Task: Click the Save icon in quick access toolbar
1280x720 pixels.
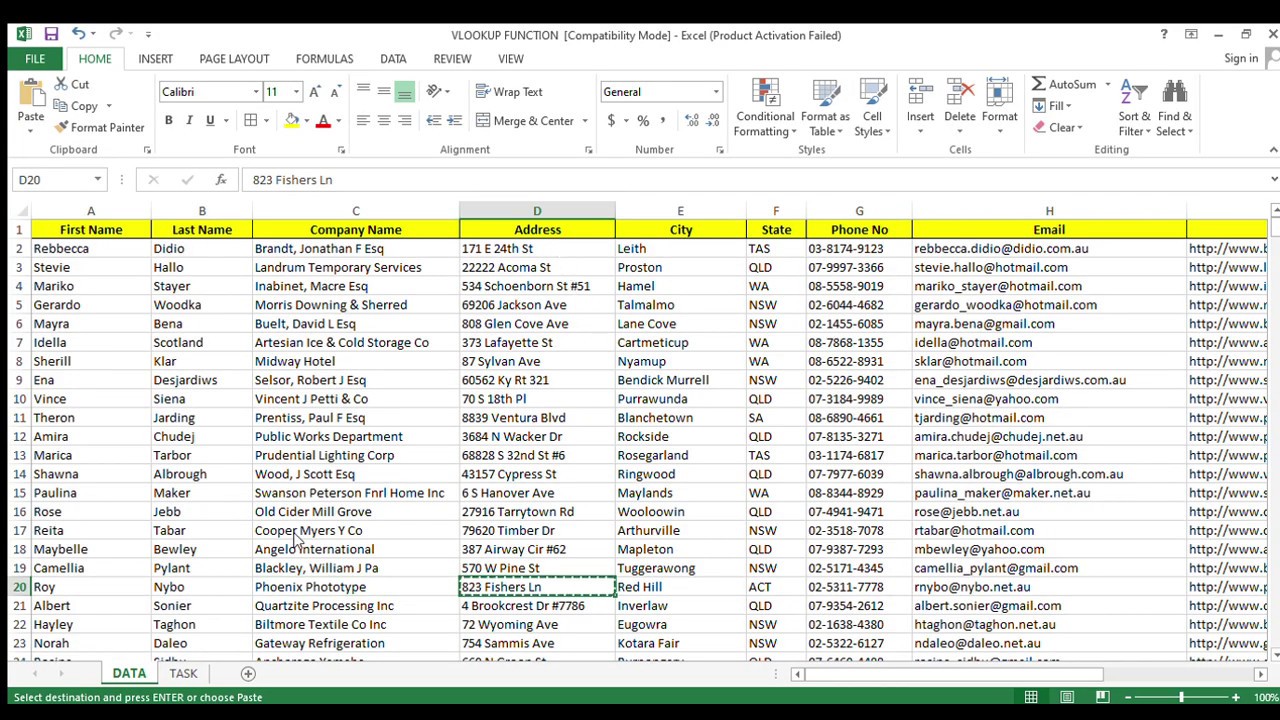Action: 51,34
